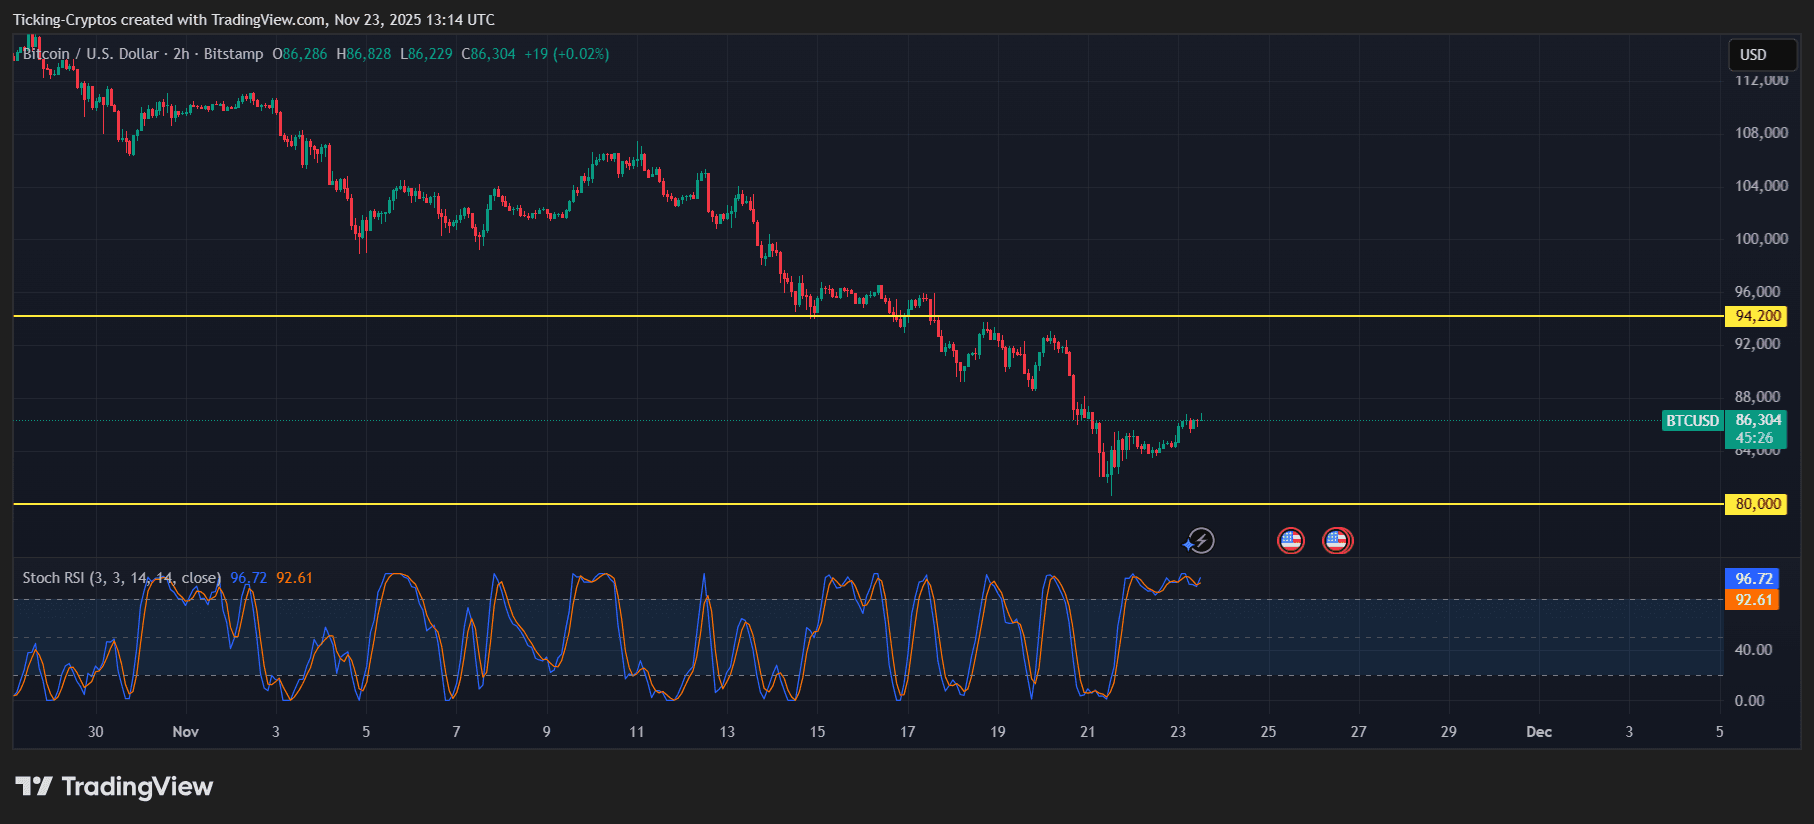Click the stacked US flag events icon

[1338, 541]
